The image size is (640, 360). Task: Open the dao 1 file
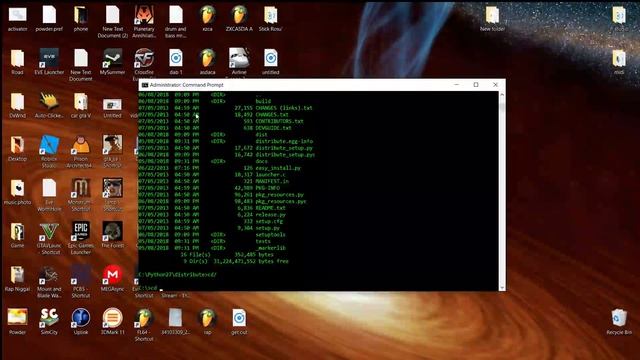(x=176, y=62)
